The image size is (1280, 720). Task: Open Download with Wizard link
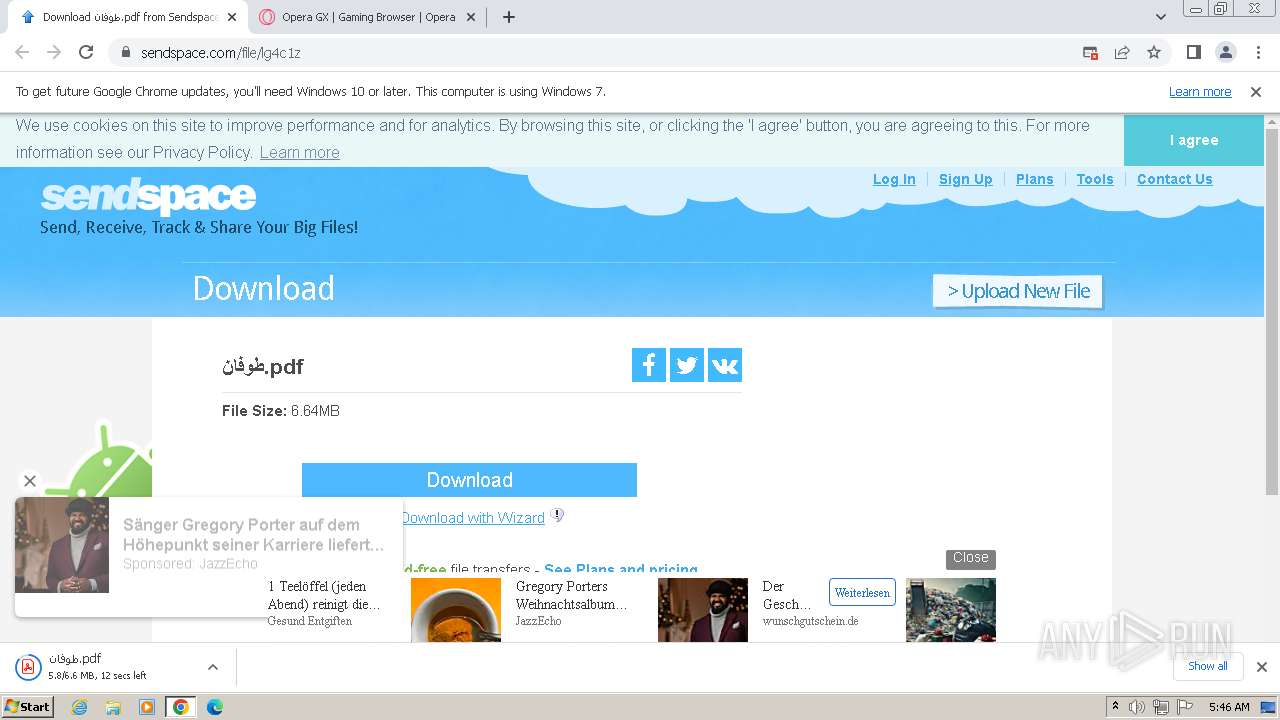pos(473,518)
